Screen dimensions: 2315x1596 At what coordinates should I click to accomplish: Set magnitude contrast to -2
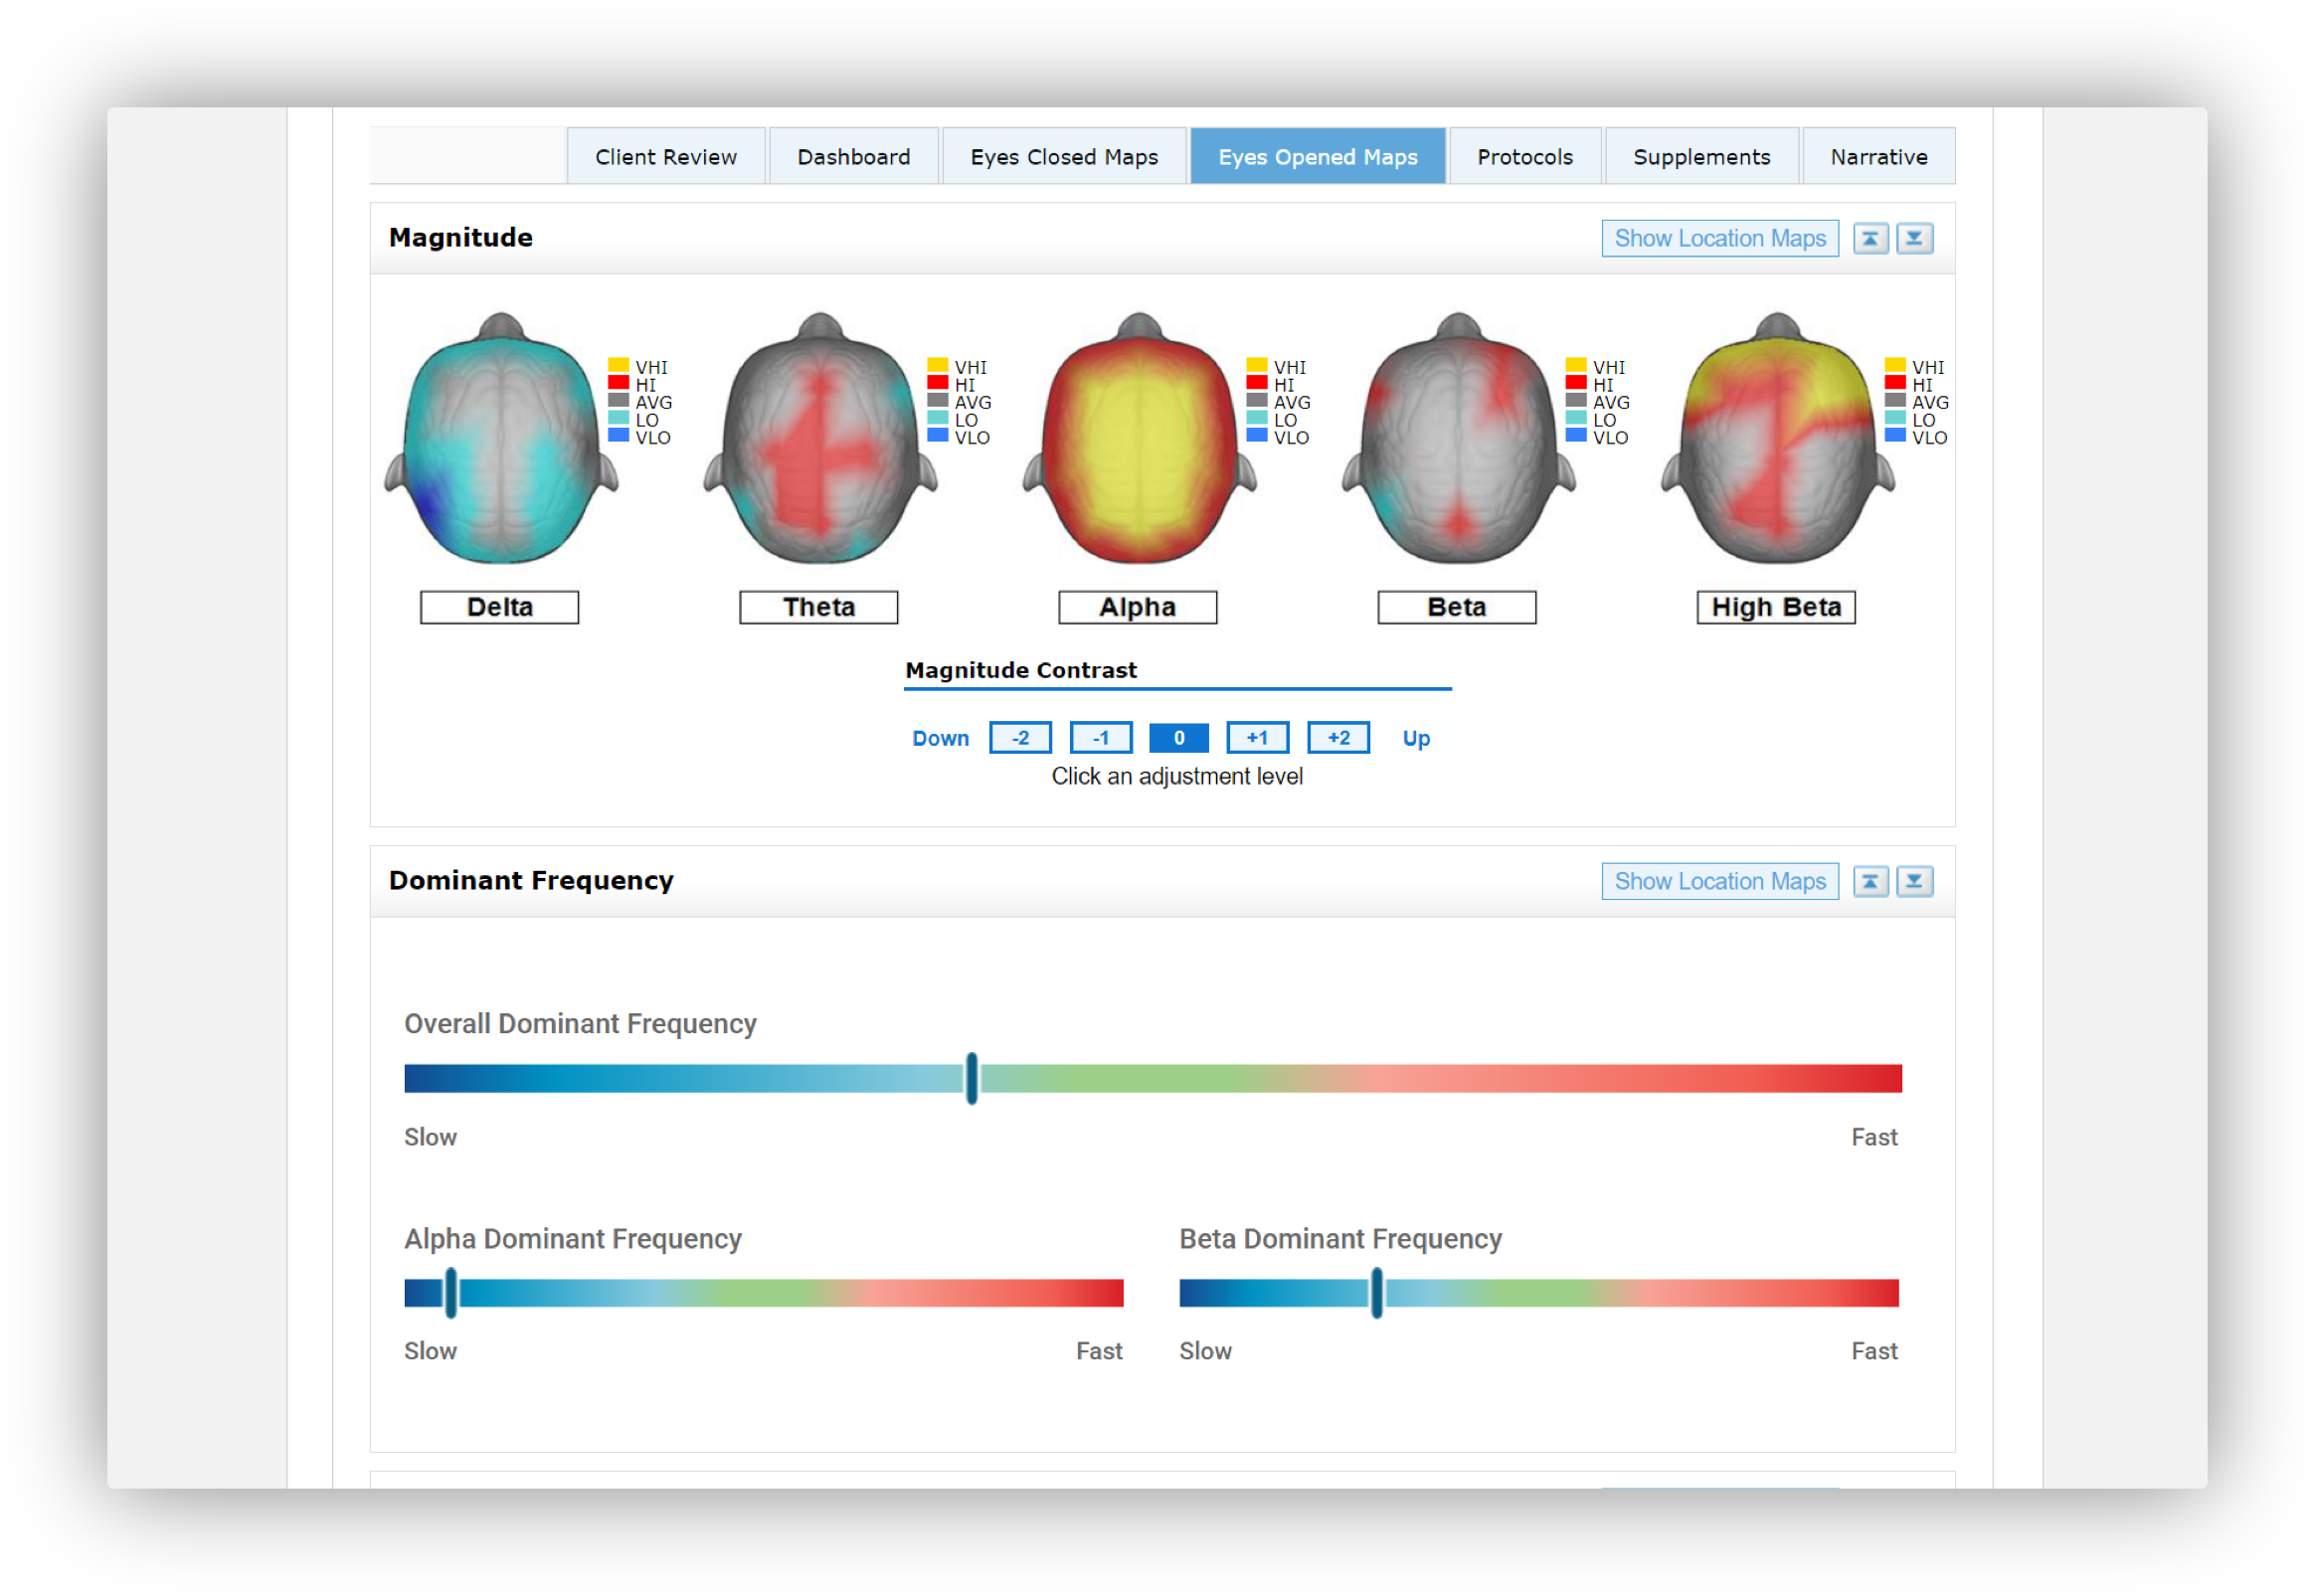[1019, 738]
